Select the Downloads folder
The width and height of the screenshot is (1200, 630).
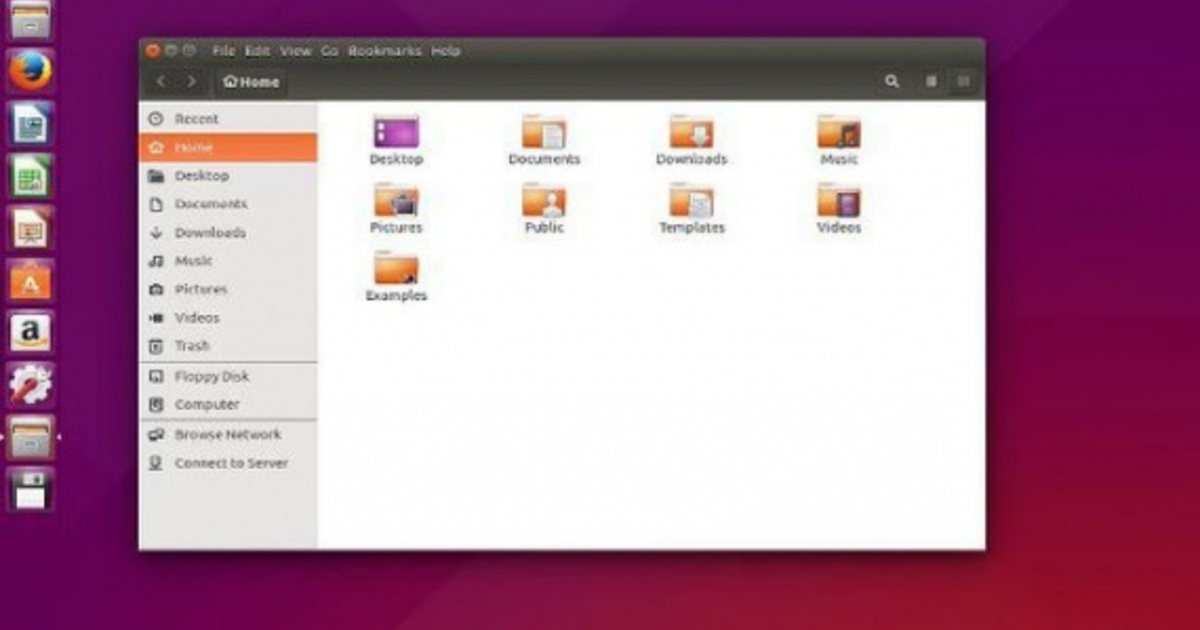[x=690, y=135]
